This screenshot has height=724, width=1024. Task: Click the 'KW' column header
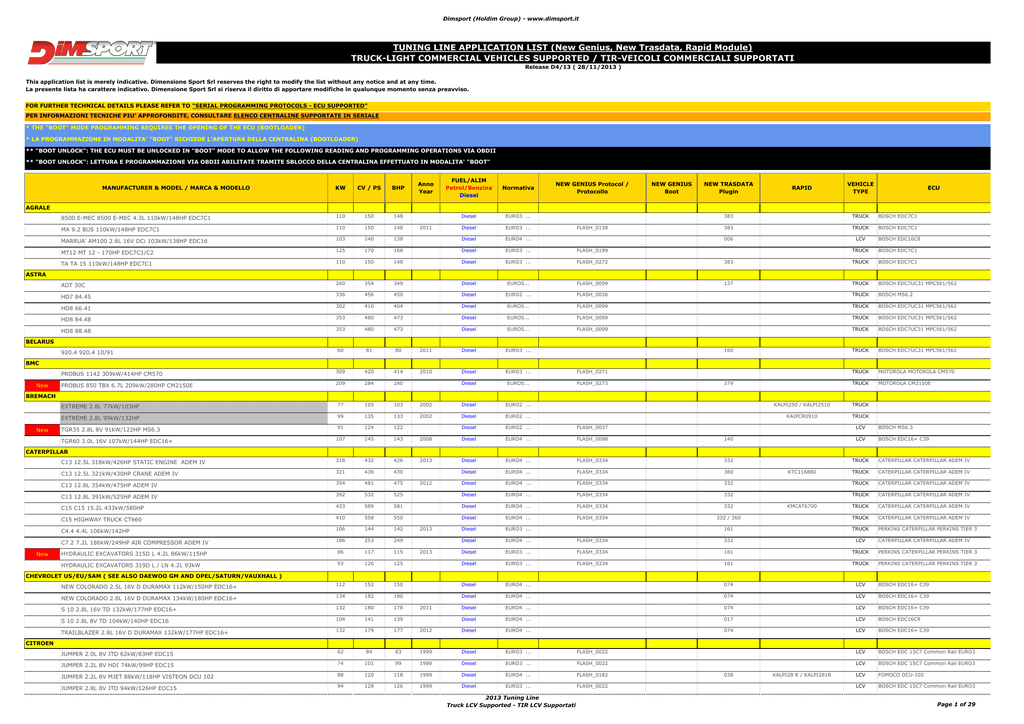click(340, 188)
